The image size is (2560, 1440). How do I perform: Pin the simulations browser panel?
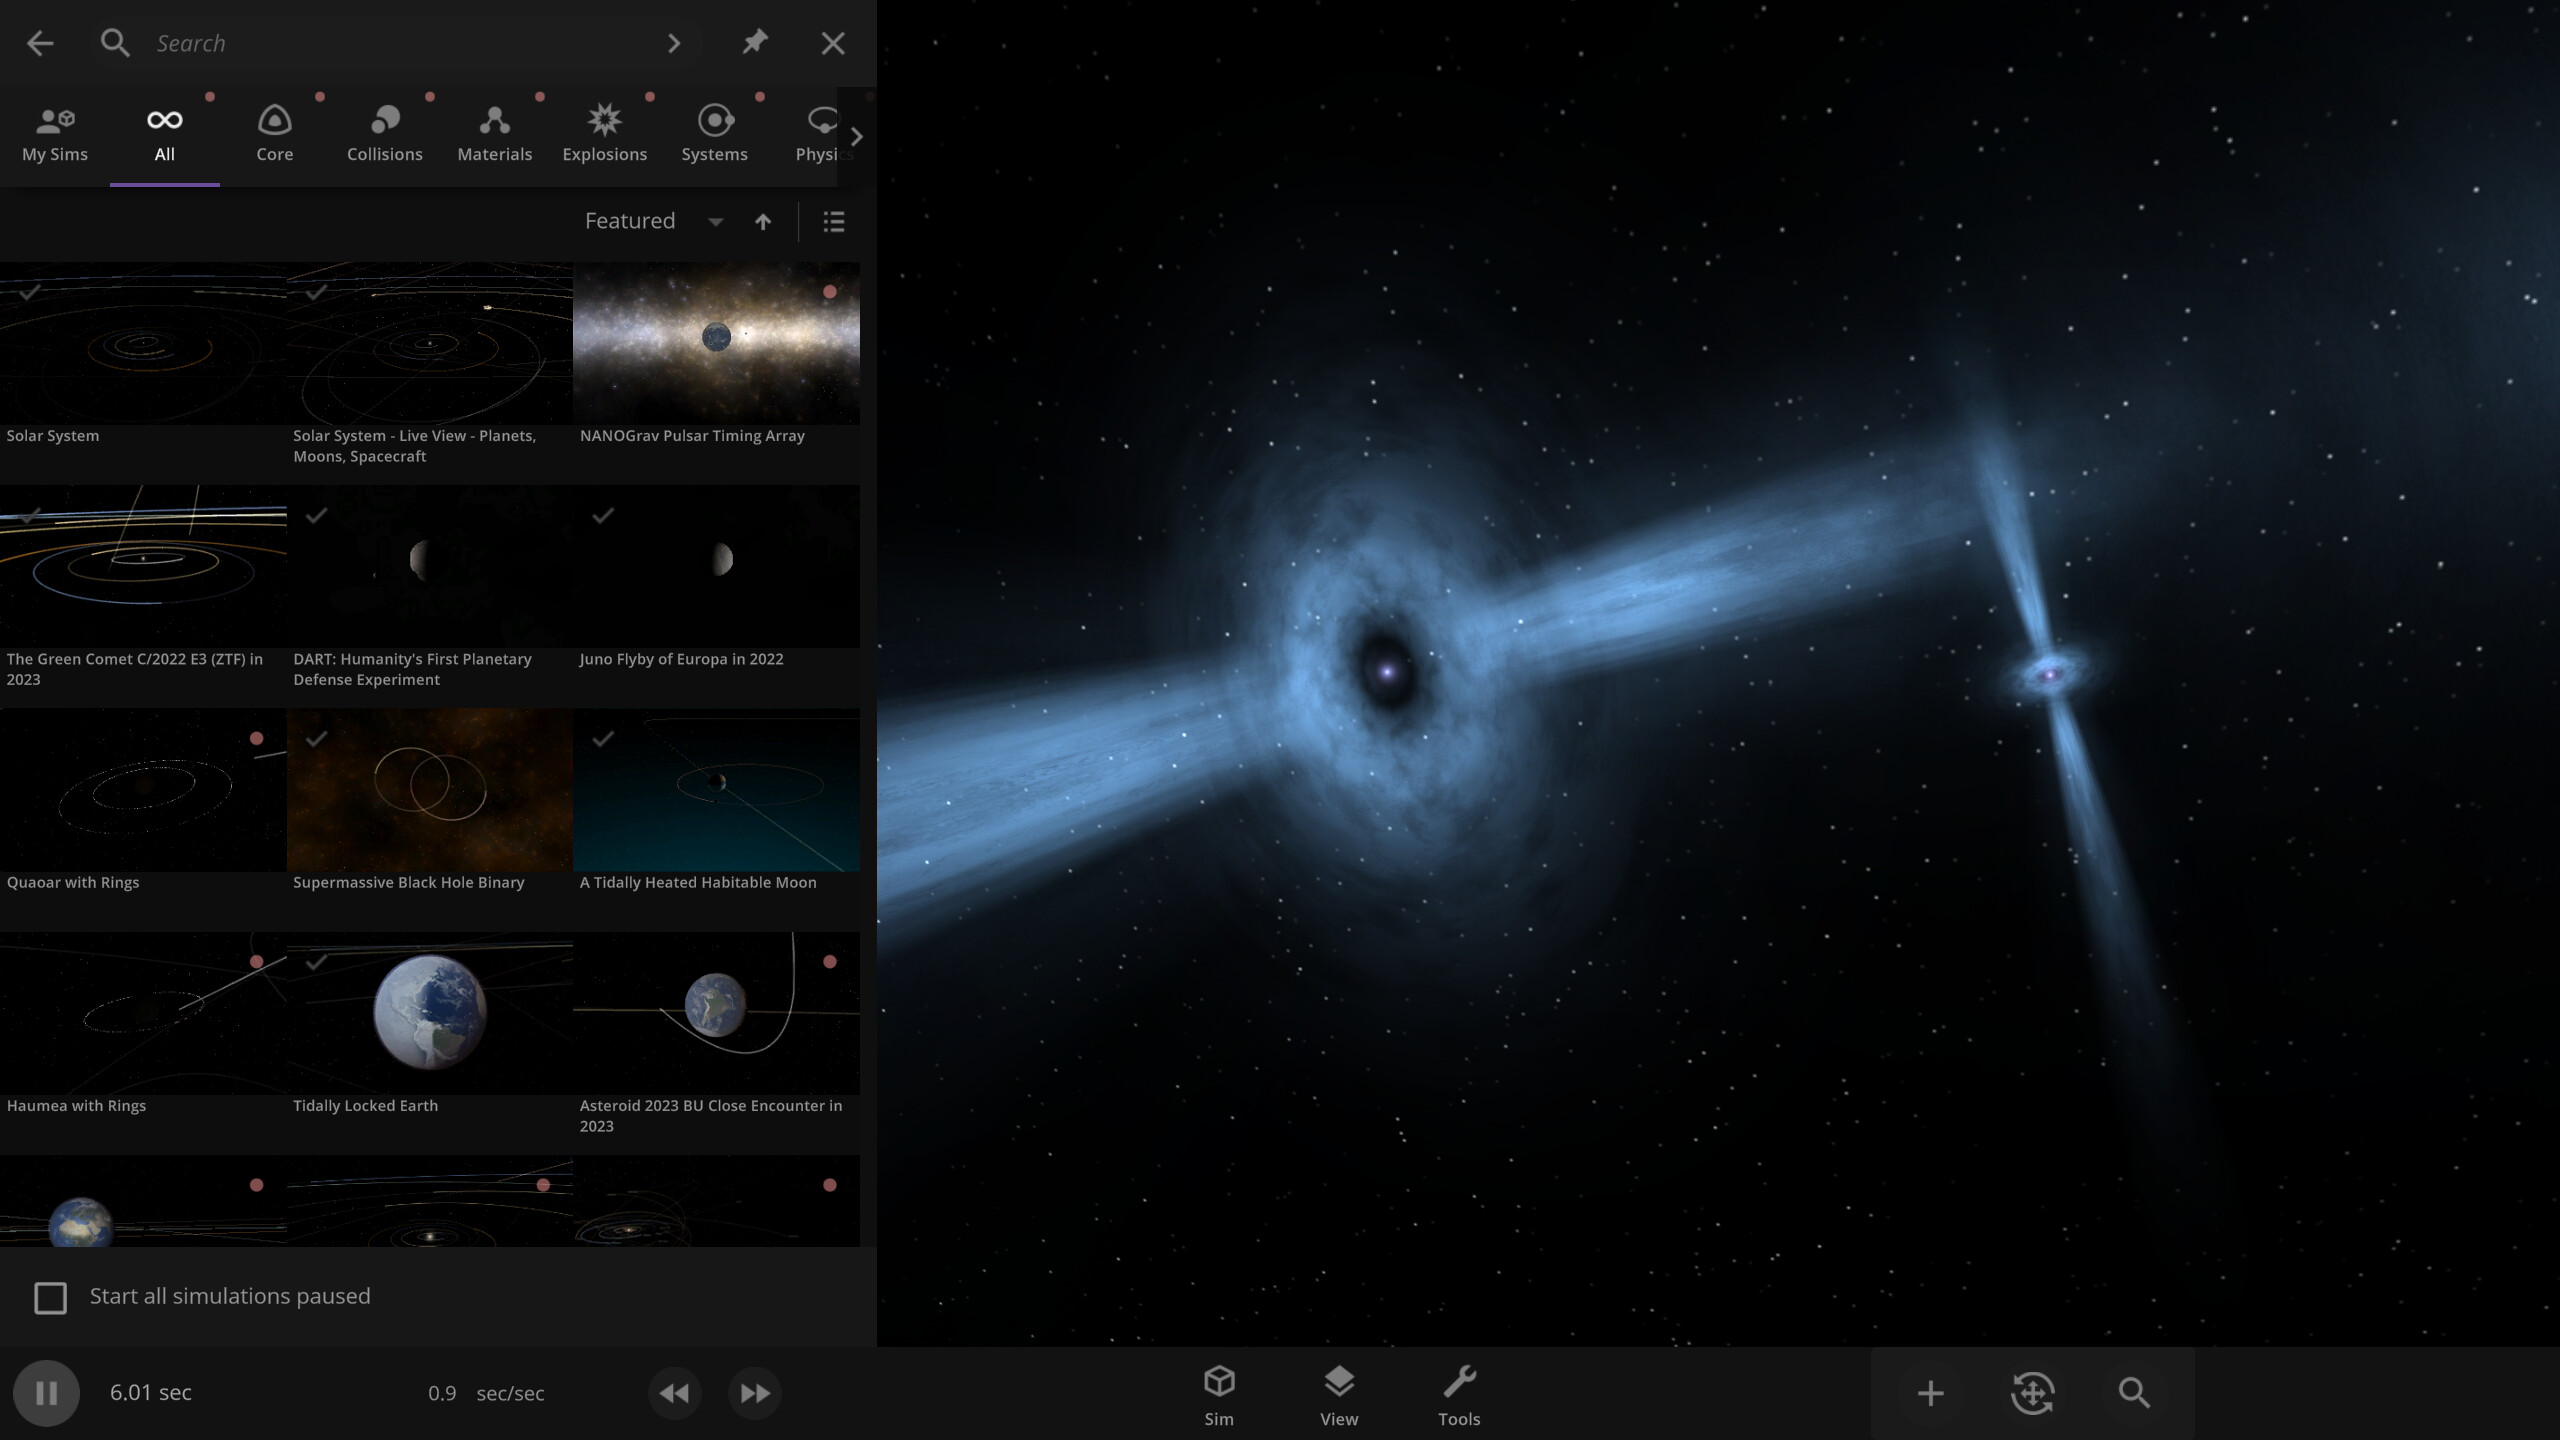coord(755,43)
